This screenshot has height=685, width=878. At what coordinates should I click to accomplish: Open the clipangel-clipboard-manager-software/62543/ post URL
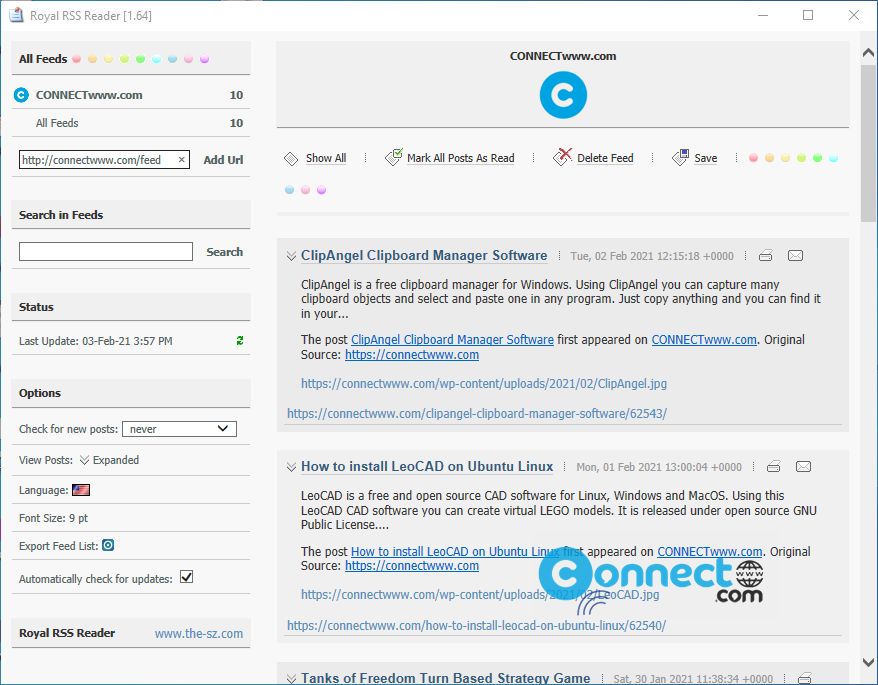click(477, 413)
